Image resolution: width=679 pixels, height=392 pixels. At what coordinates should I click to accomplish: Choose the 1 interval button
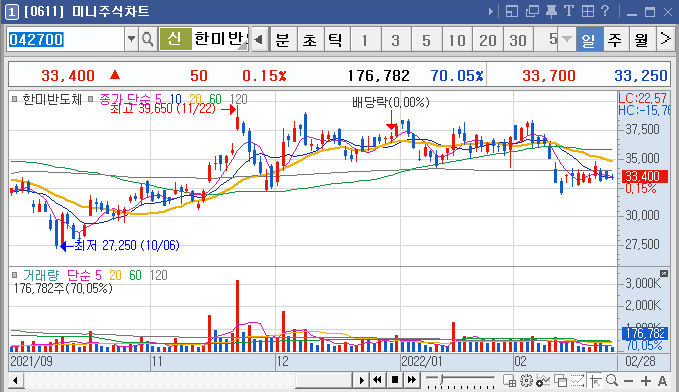pos(365,40)
